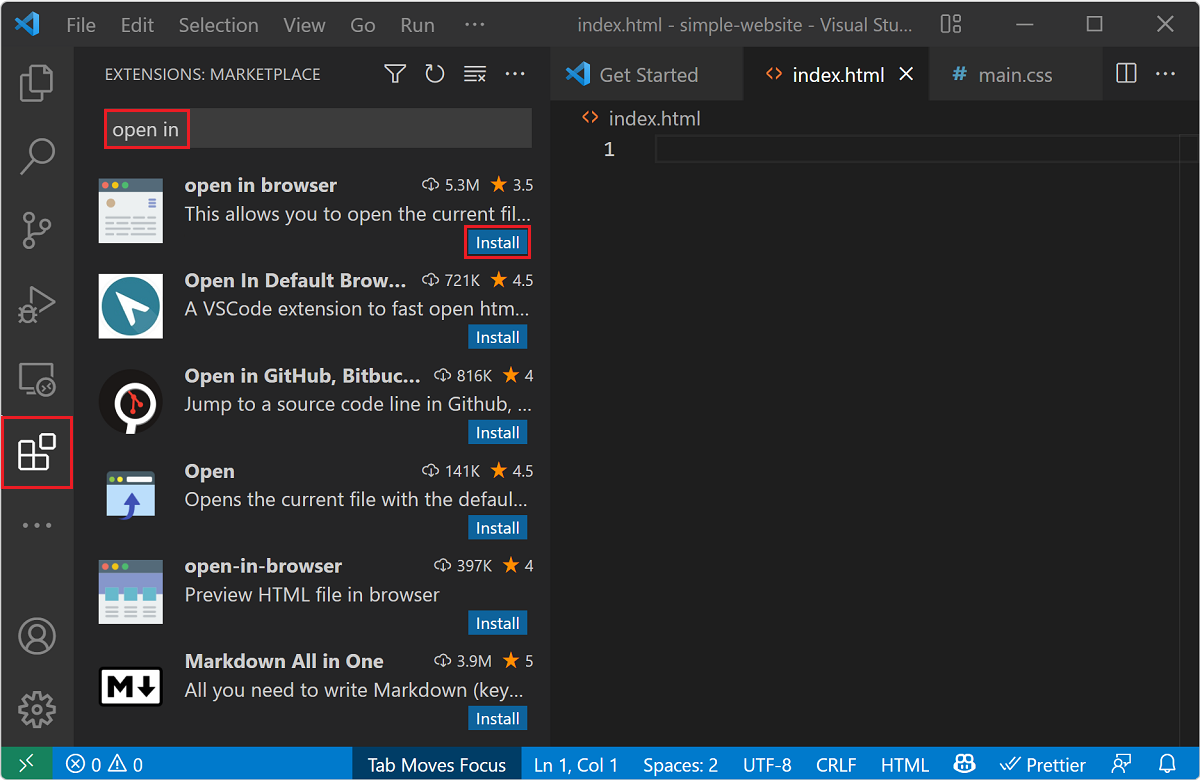Open the Explorer view in activity bar
The image size is (1200, 780).
pyautogui.click(x=37, y=83)
